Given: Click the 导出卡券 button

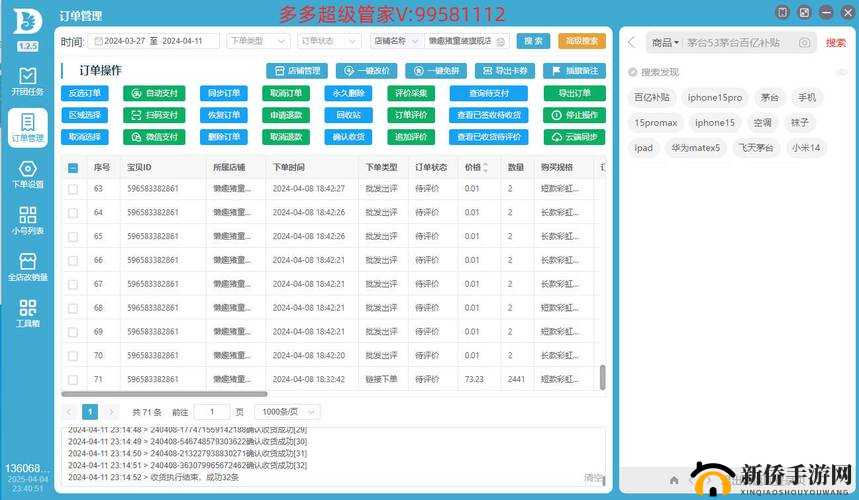Looking at the screenshot, I should (x=505, y=71).
